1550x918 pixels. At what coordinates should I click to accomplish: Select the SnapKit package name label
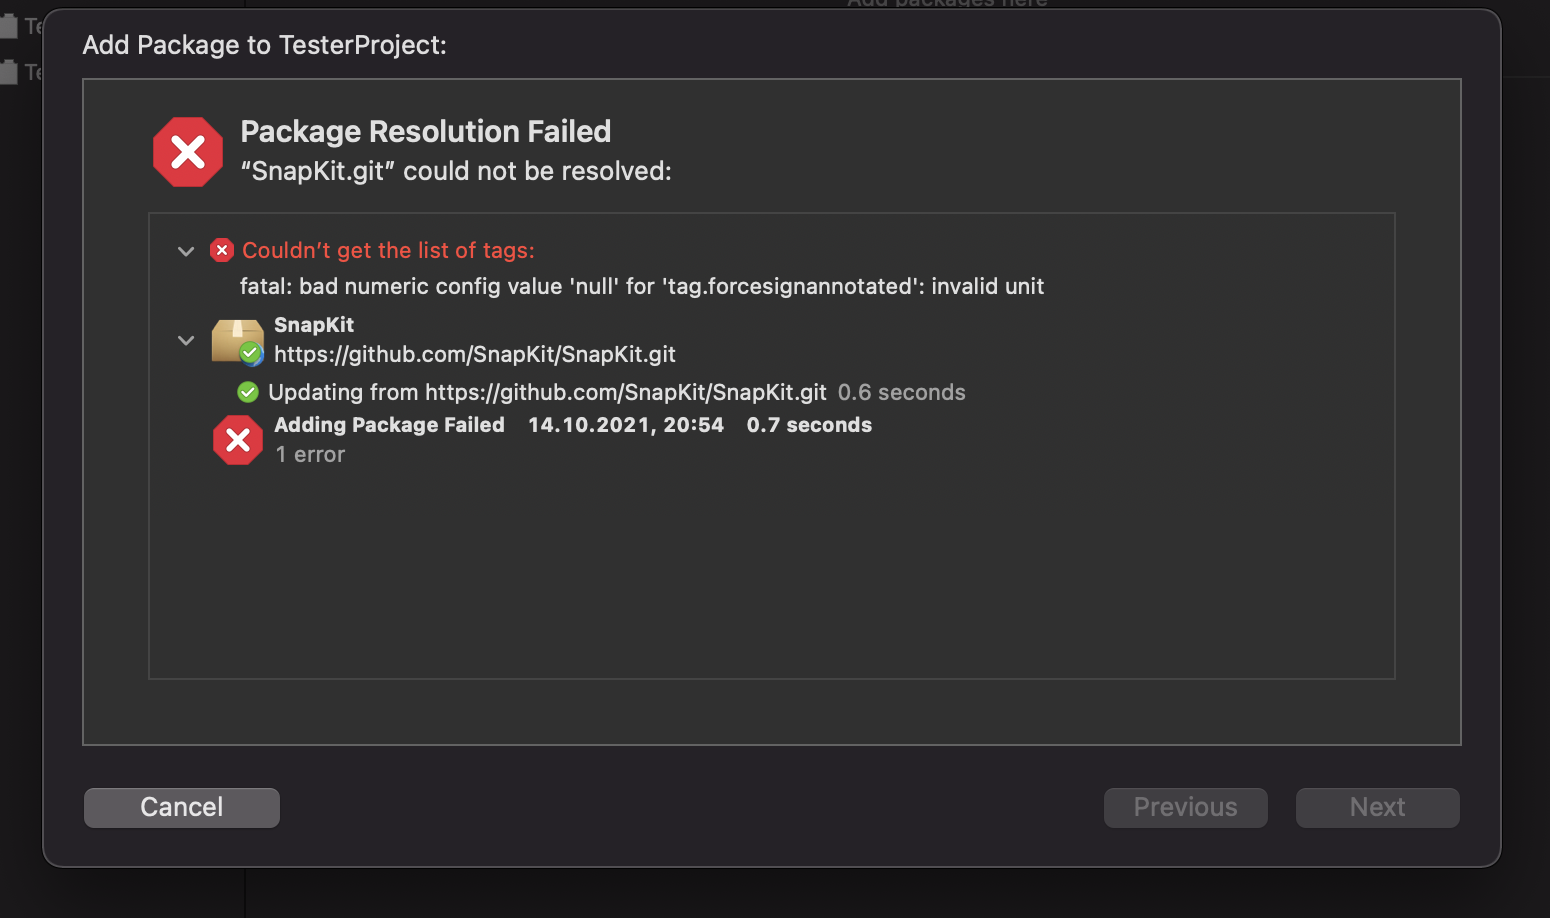coord(314,325)
